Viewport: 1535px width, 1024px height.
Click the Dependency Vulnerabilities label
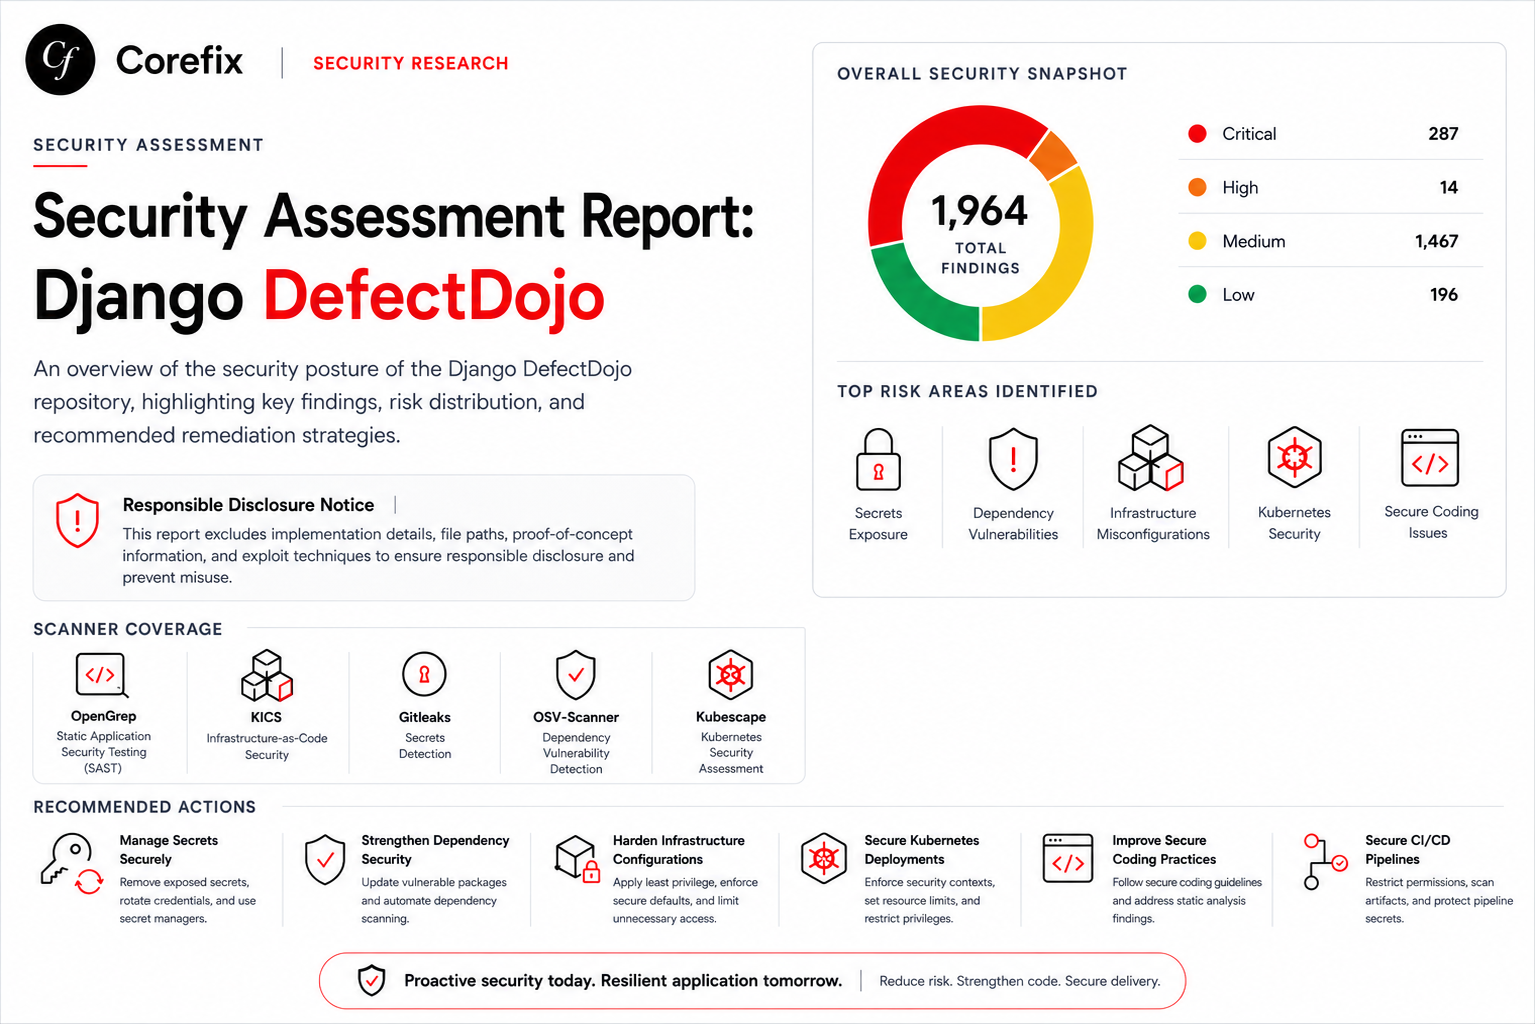point(1013,523)
